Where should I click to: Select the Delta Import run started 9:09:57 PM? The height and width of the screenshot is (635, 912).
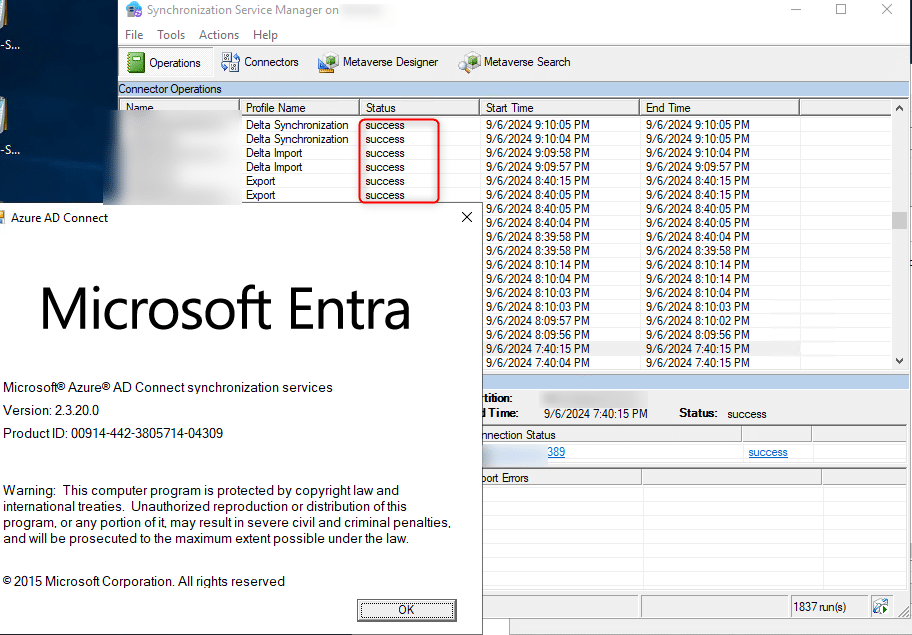click(x=505, y=167)
